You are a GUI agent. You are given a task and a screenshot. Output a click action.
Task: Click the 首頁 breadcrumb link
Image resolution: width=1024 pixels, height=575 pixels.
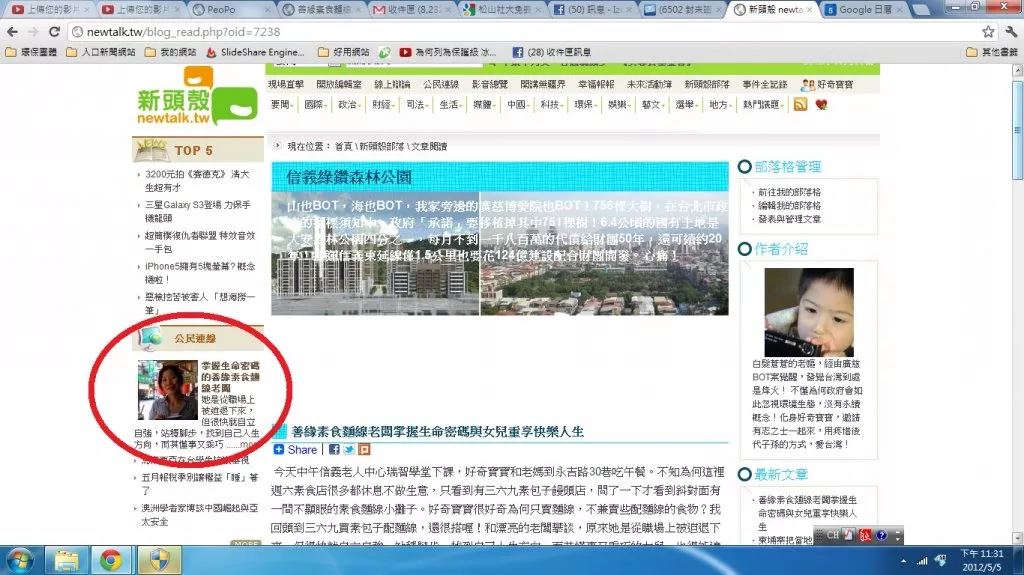click(x=343, y=146)
